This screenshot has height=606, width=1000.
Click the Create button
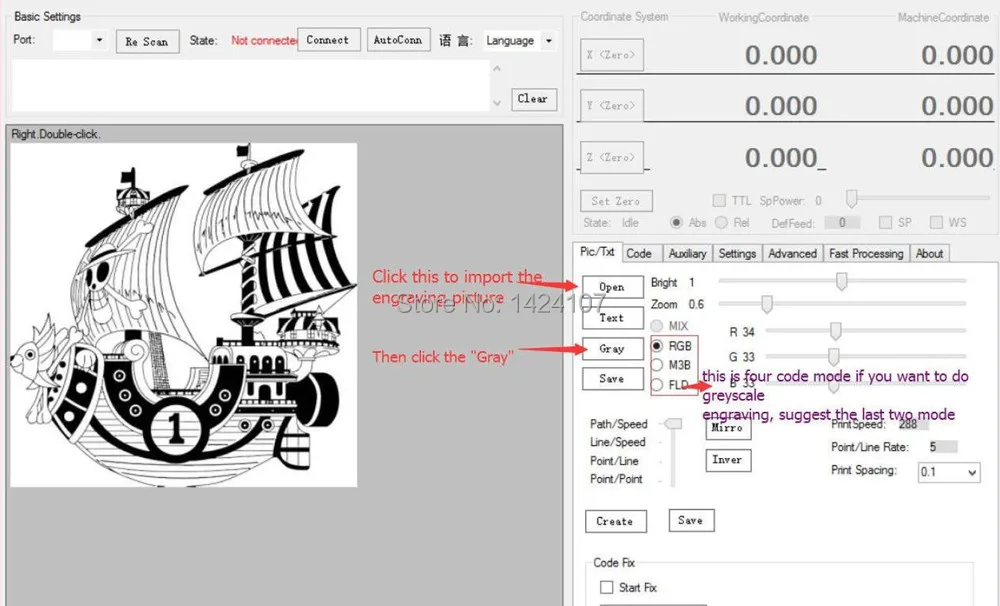click(616, 521)
